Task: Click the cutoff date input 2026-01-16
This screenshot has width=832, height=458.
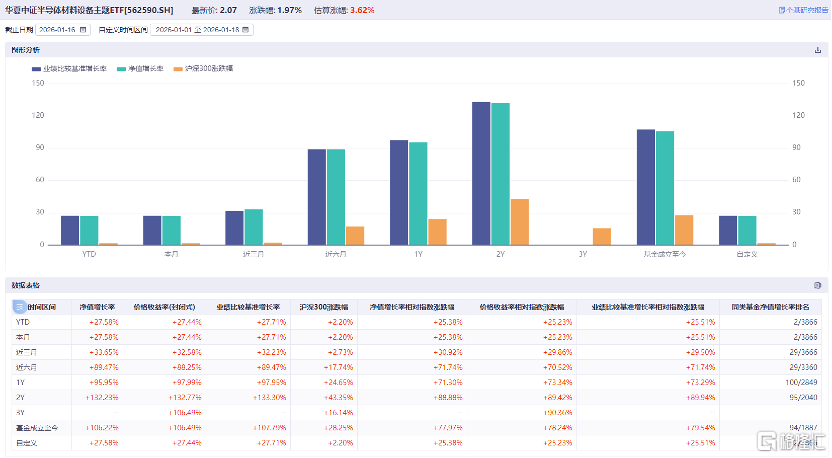Action: click(63, 30)
